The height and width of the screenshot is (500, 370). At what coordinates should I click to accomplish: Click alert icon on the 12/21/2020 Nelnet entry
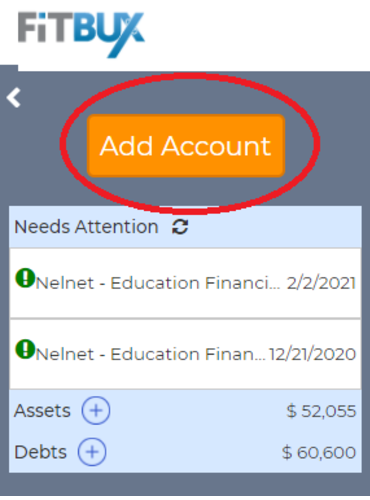click(25, 349)
